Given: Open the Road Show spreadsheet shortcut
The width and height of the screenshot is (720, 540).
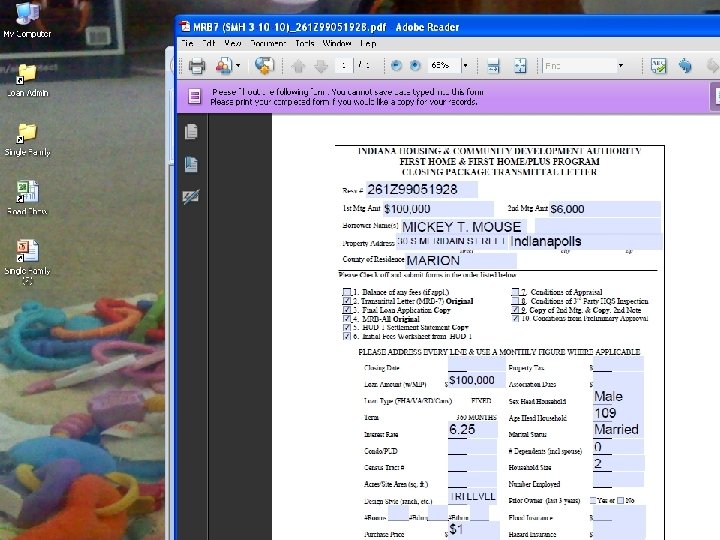Looking at the screenshot, I should point(27,198).
